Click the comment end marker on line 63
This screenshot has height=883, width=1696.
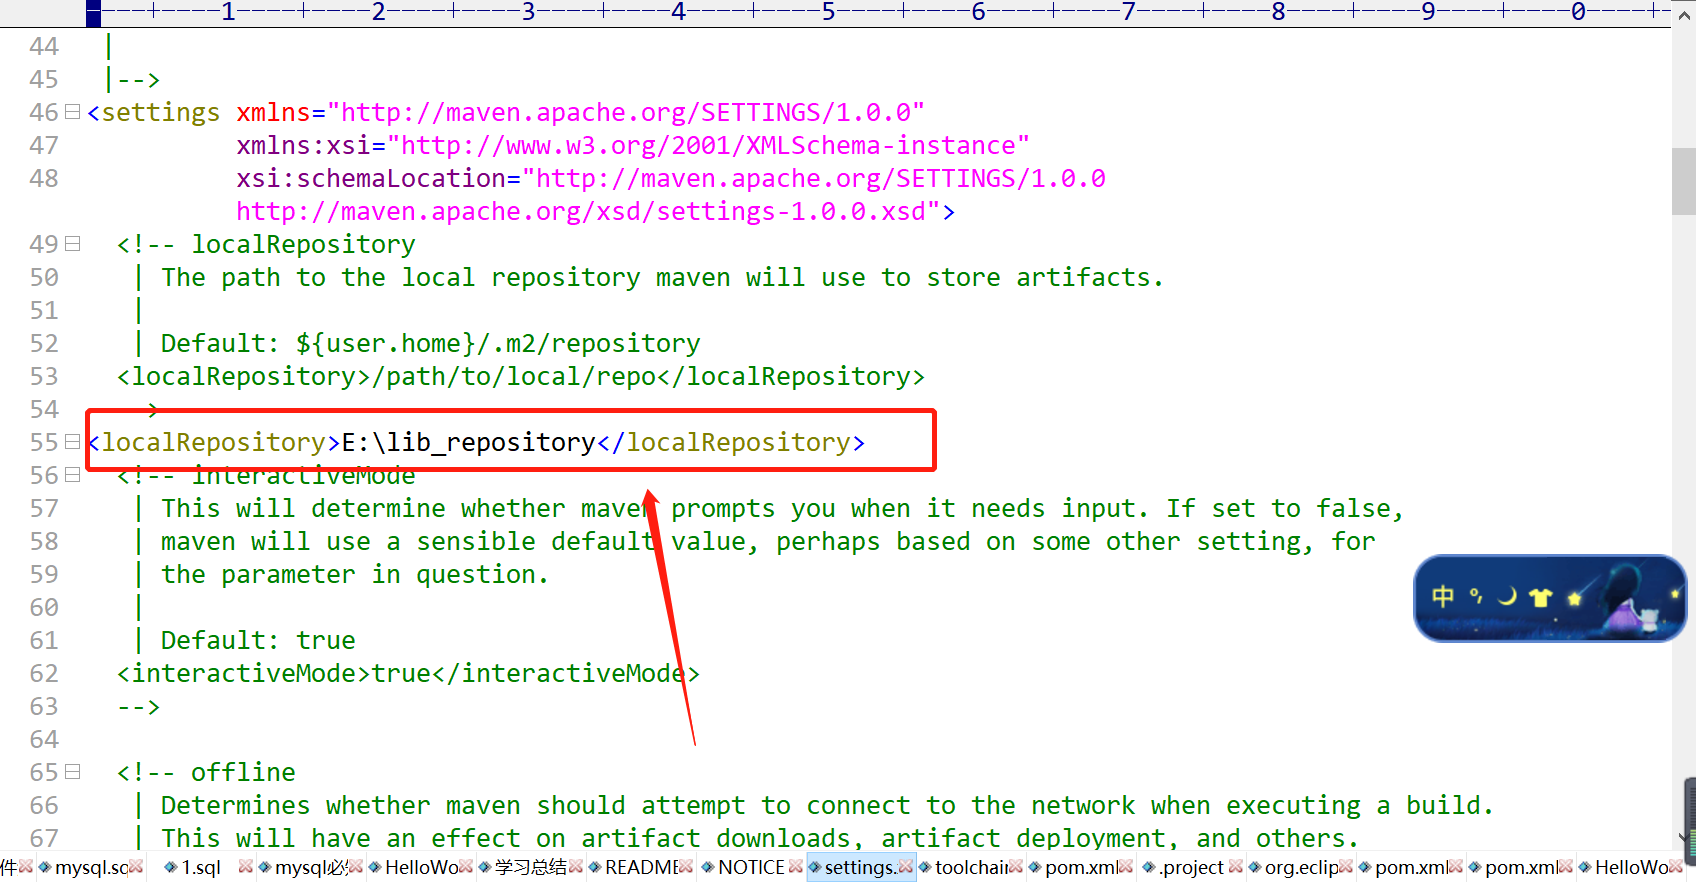click(139, 706)
